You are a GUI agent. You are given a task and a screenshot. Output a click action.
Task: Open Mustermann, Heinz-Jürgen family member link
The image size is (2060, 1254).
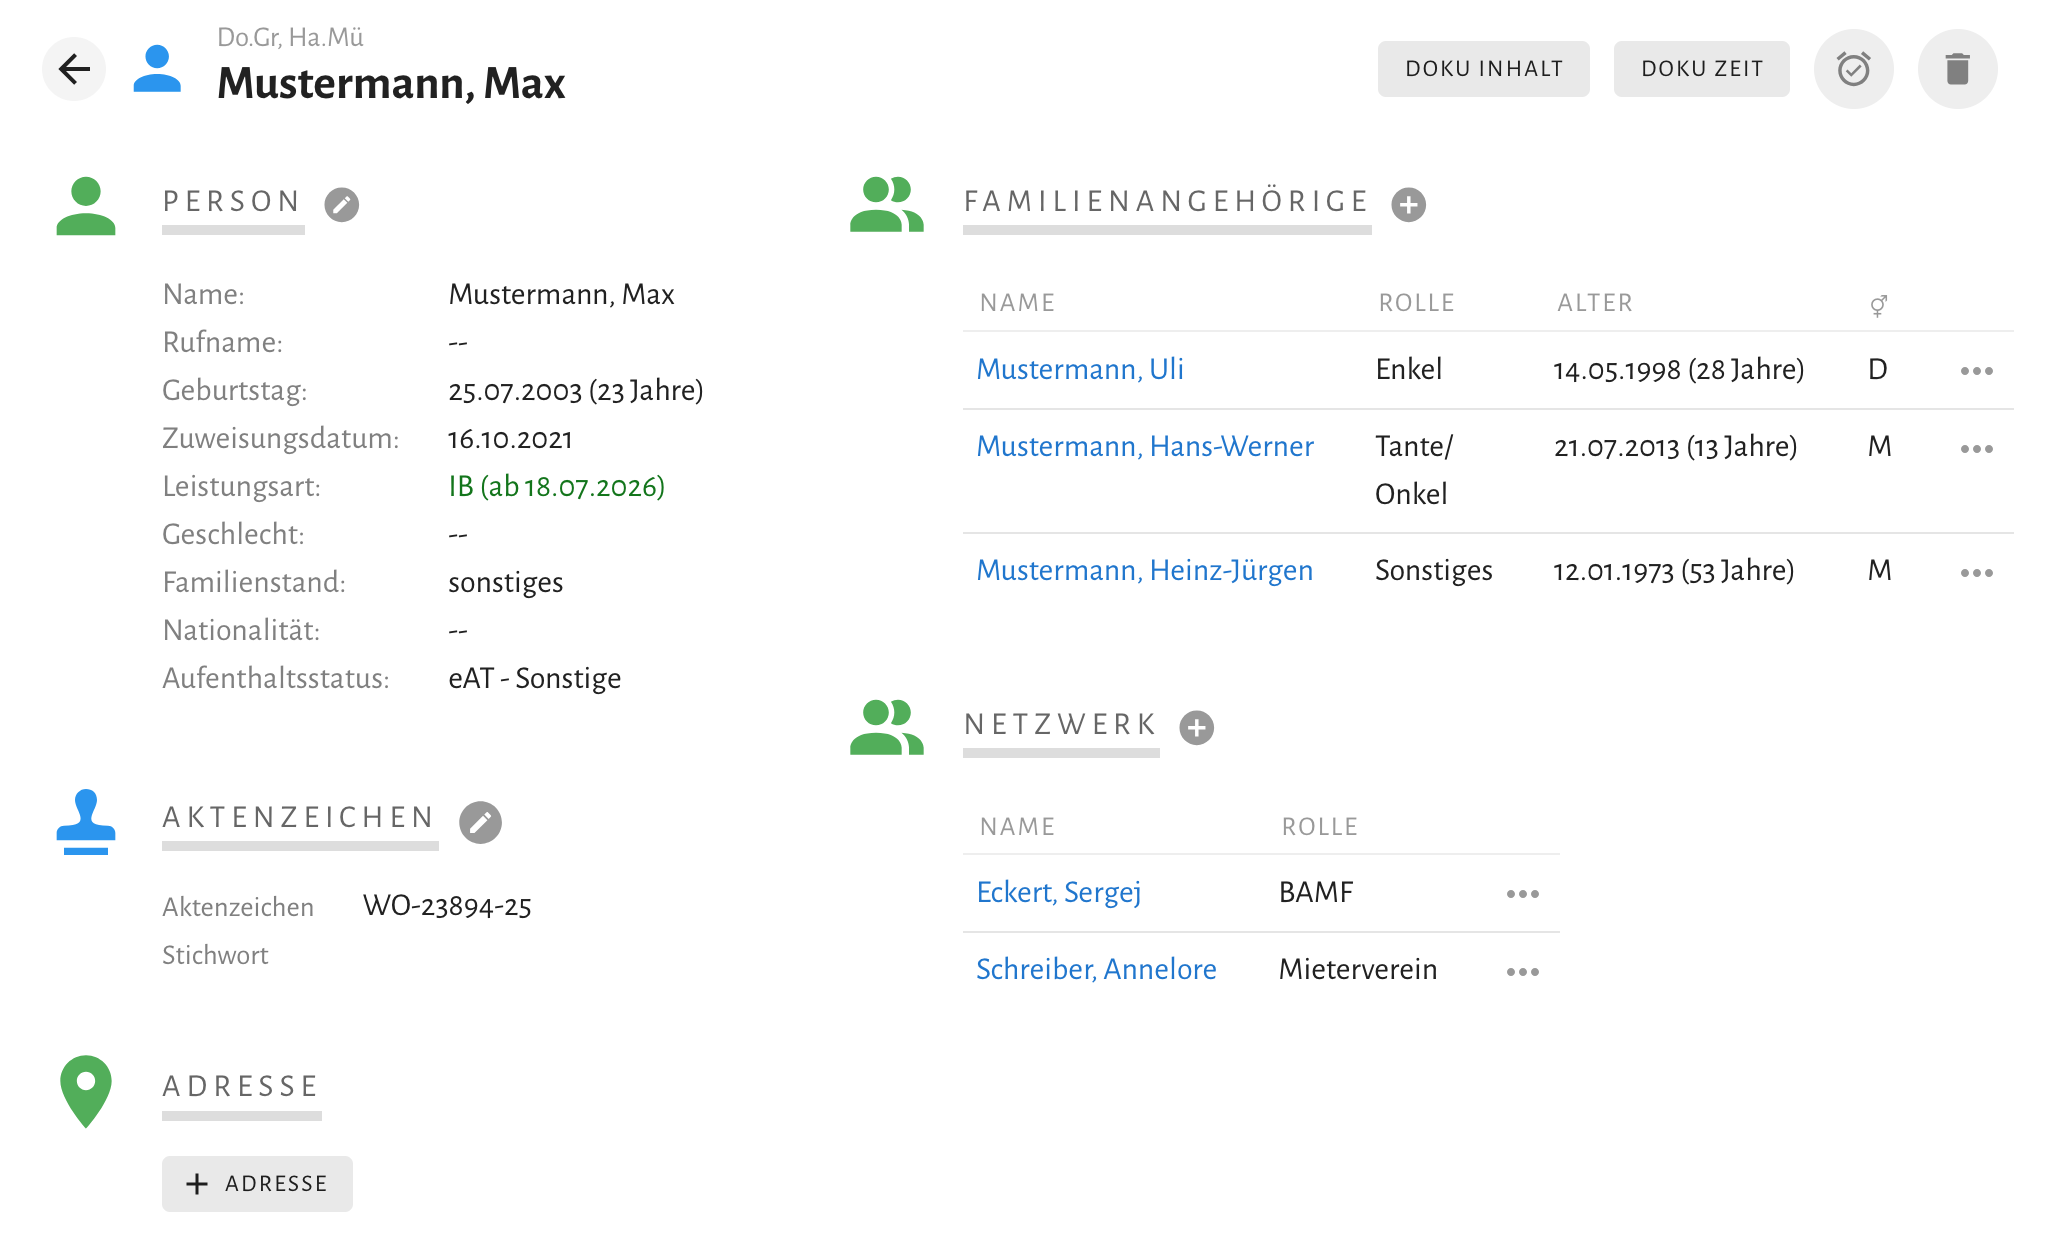(1145, 570)
